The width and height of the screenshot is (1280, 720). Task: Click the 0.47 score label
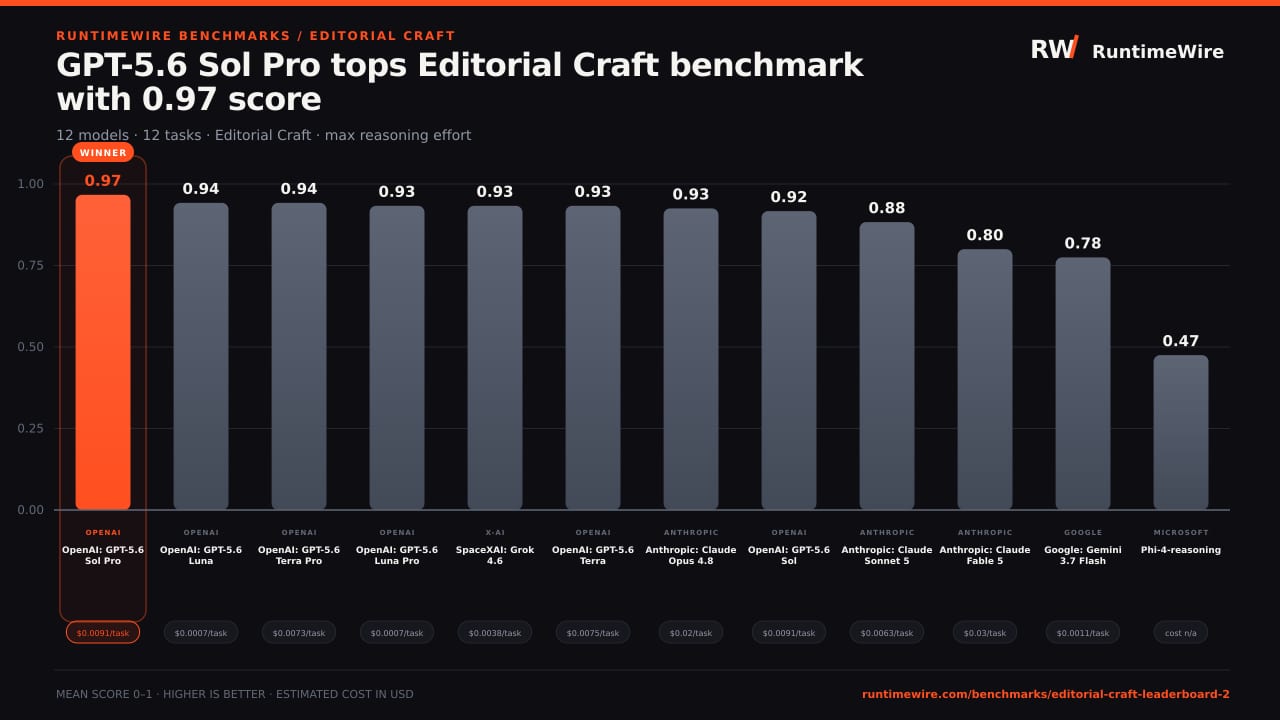pos(1181,341)
